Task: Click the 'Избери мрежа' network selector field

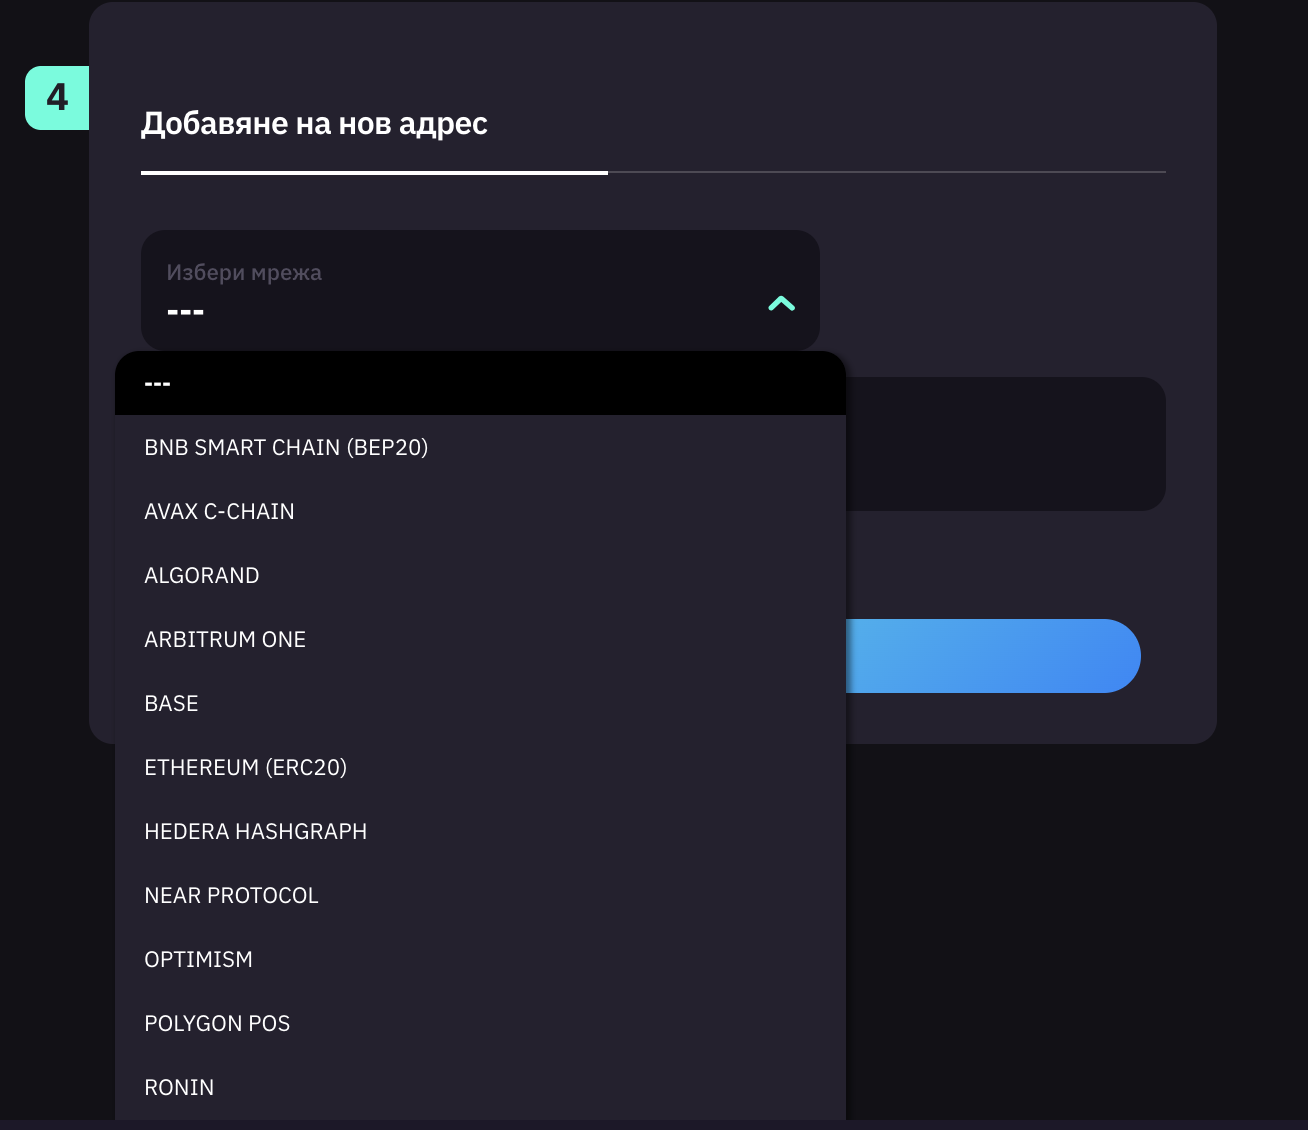Action: (450, 290)
